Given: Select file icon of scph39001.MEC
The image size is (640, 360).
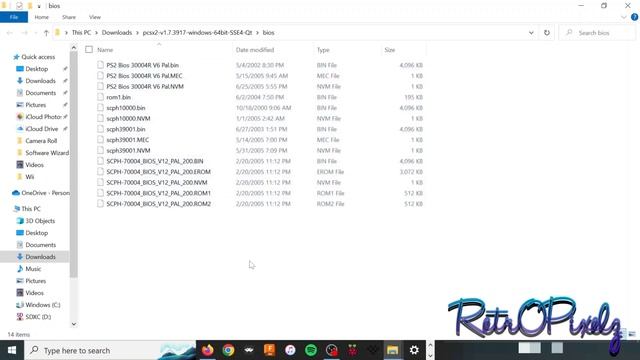Looking at the screenshot, I should (100, 140).
